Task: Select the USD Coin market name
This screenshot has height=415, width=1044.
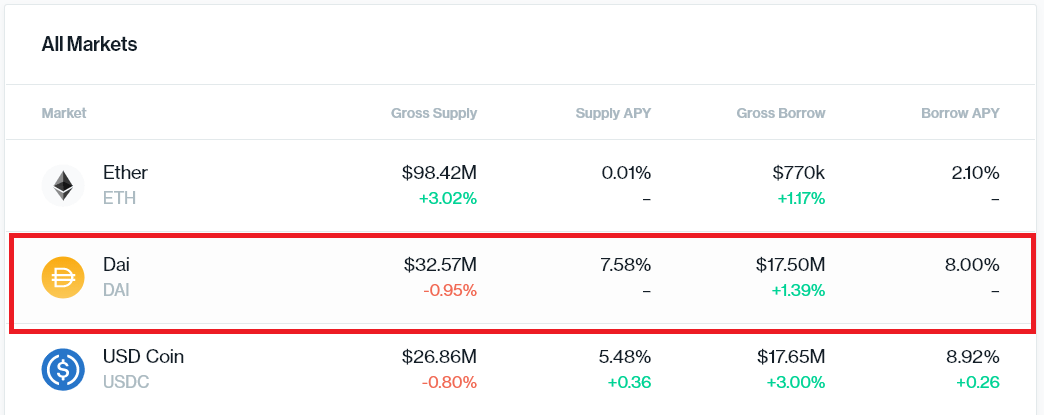Action: pos(143,357)
